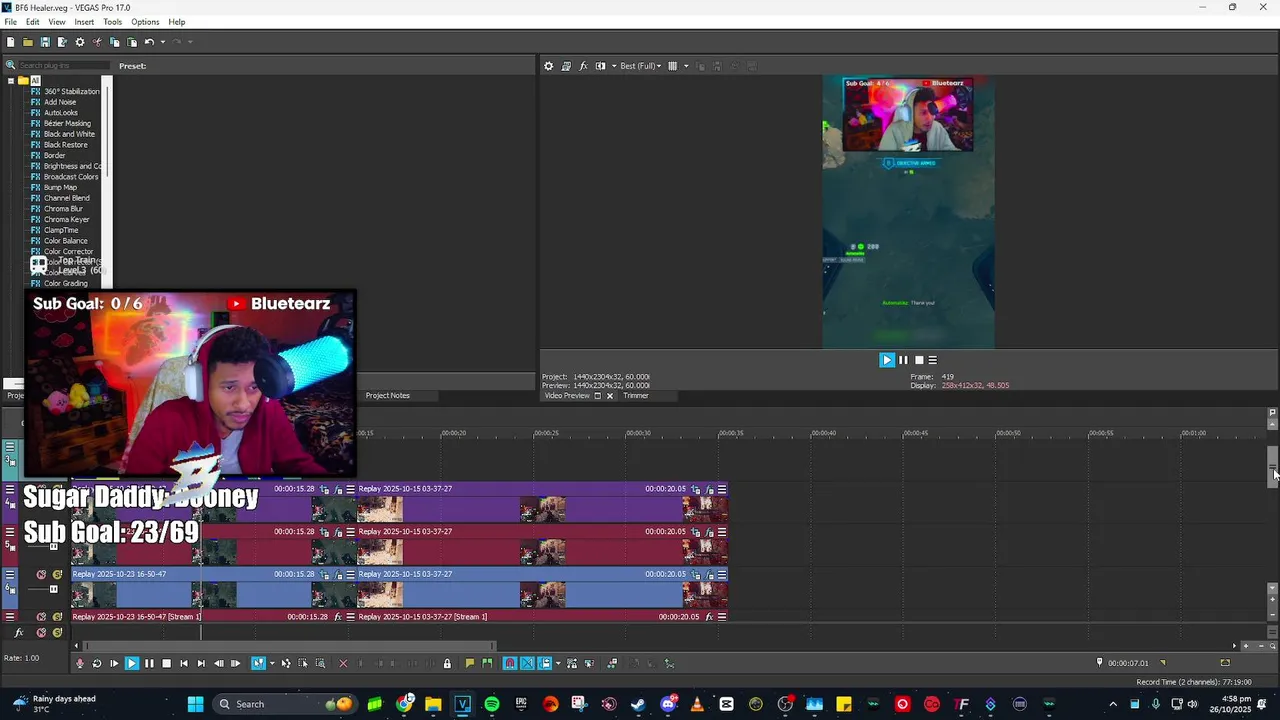Create a new project with New icon

coord(10,42)
